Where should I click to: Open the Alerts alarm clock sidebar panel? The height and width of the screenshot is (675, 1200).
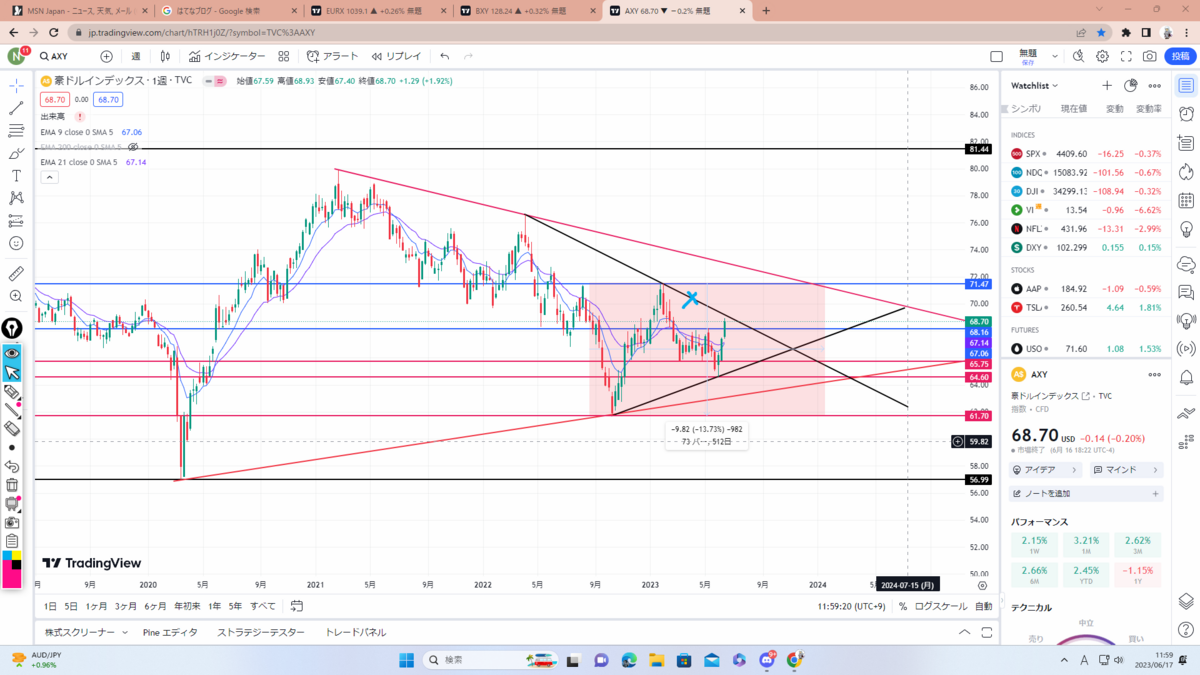(x=1186, y=114)
